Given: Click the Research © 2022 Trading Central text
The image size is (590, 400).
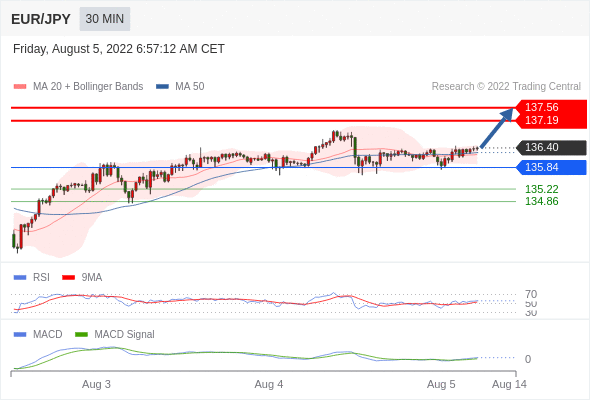Looking at the screenshot, I should tap(506, 87).
